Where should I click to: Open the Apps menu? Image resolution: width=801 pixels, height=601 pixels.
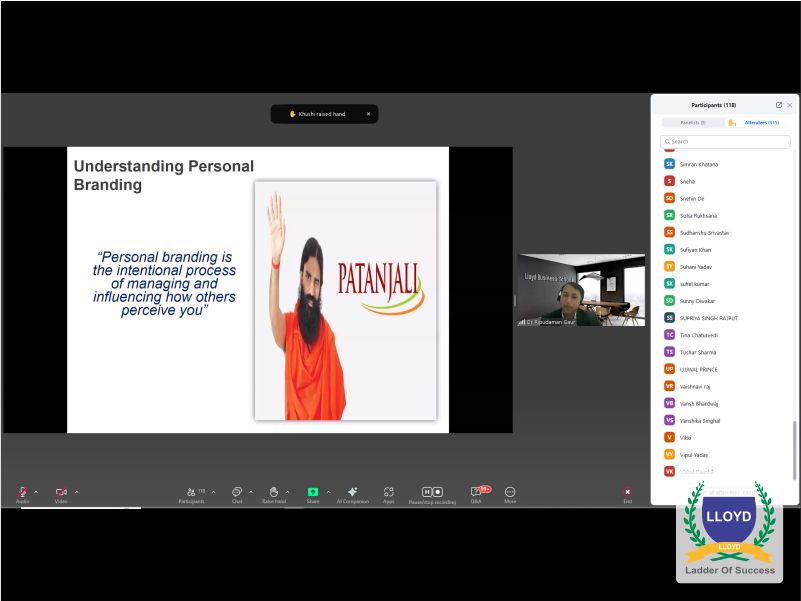tap(389, 494)
